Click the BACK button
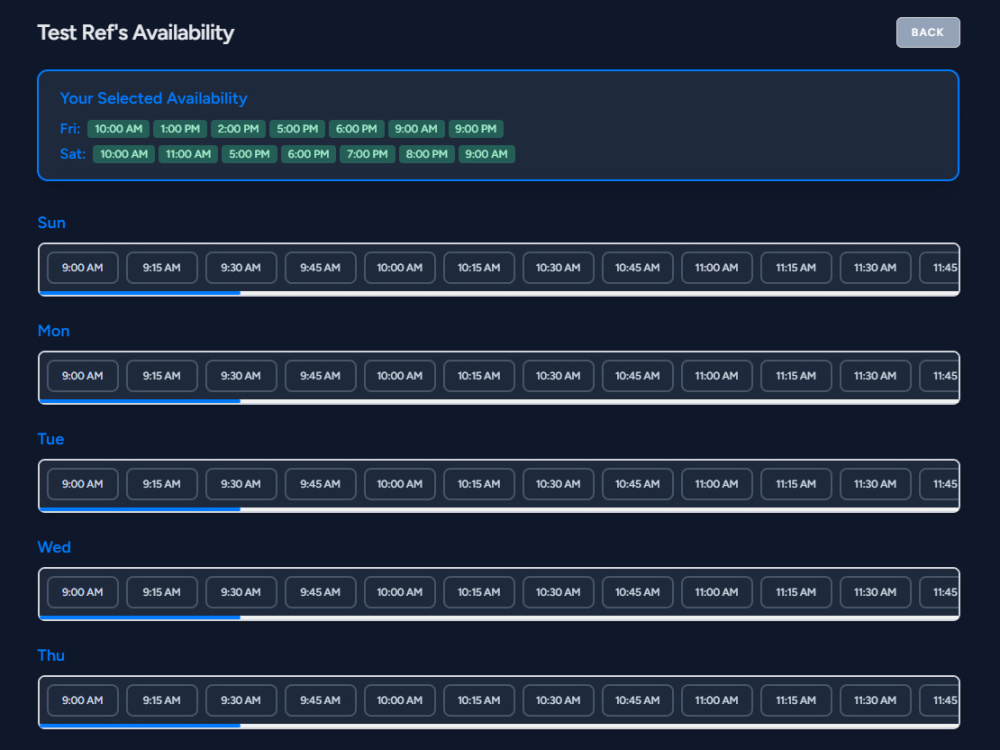This screenshot has height=750, width=1000. (927, 33)
